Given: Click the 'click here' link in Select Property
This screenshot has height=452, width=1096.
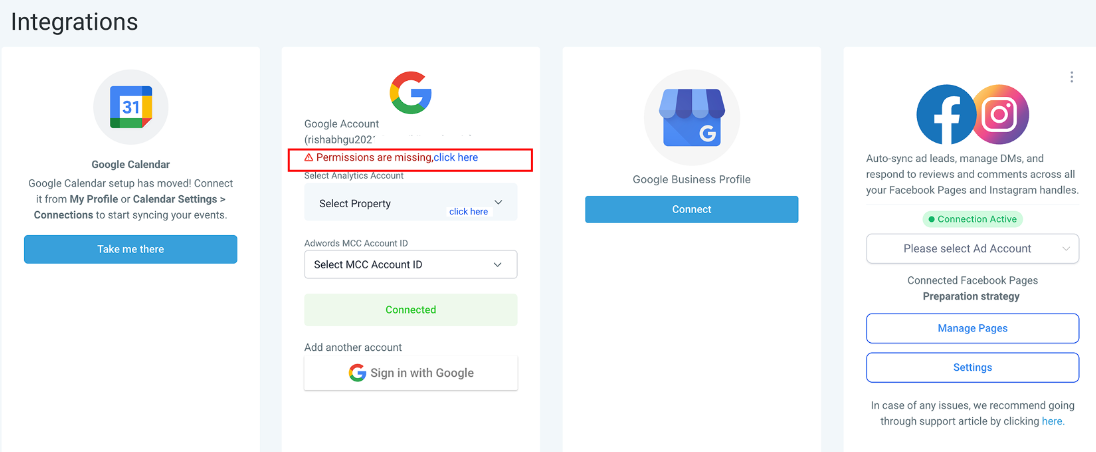Looking at the screenshot, I should [468, 212].
